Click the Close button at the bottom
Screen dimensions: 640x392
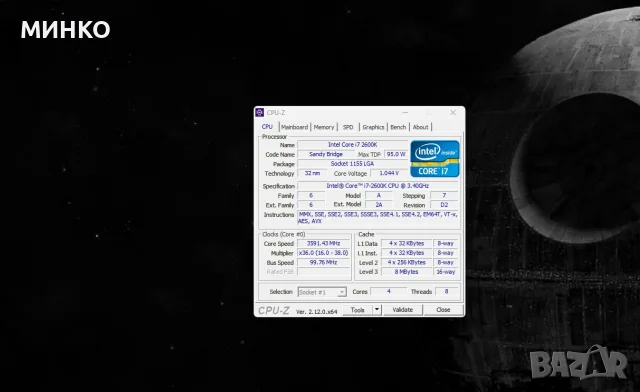(443, 310)
